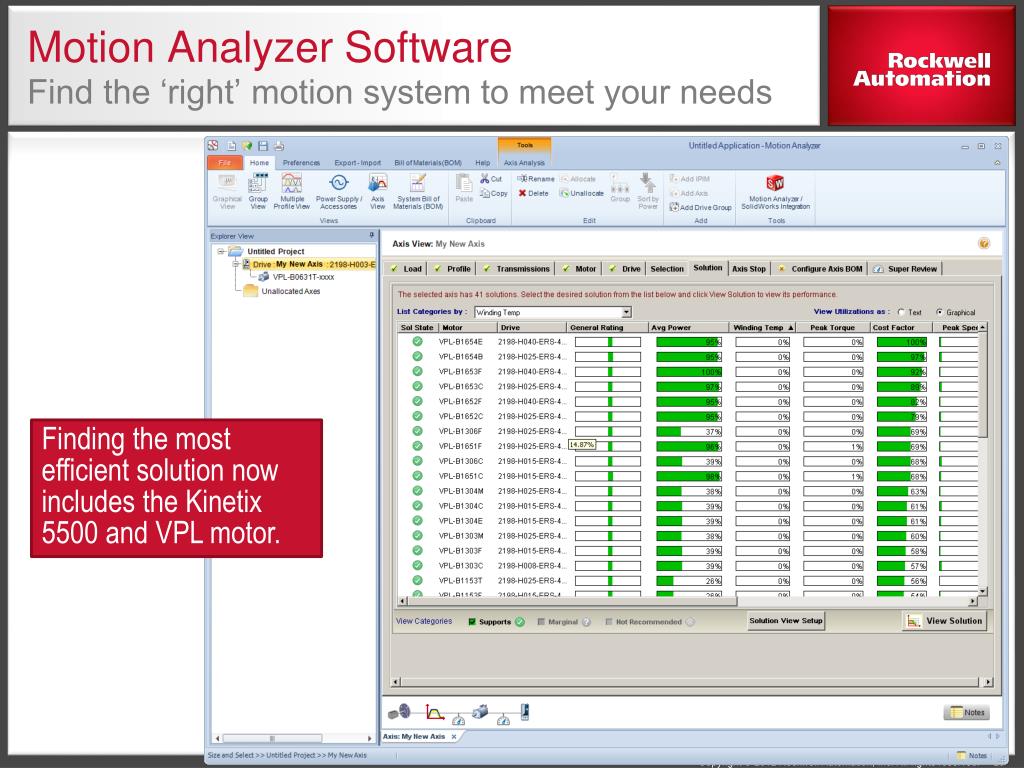
Task: Click Avg Power bar for VPL-B1654E
Action: pyautogui.click(x=689, y=342)
